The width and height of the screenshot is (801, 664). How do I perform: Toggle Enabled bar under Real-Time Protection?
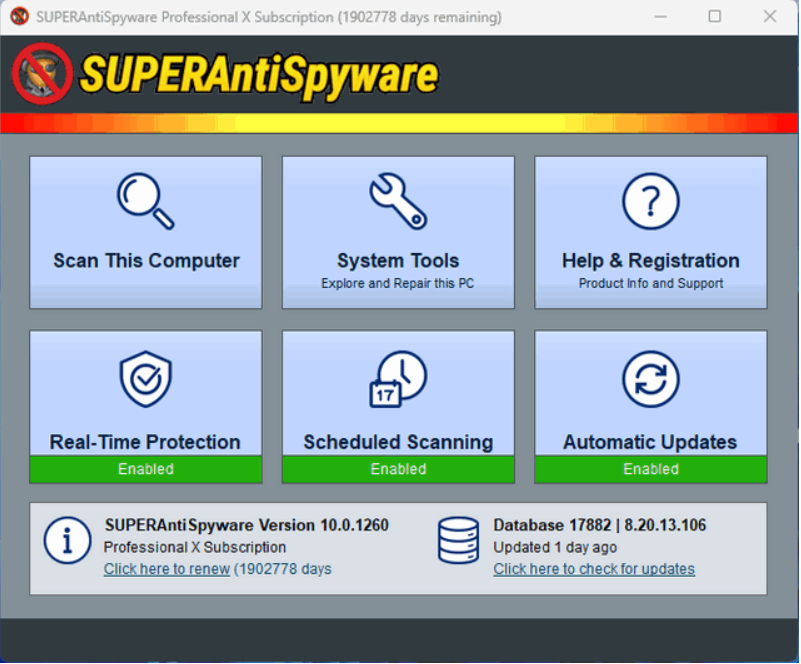click(146, 469)
